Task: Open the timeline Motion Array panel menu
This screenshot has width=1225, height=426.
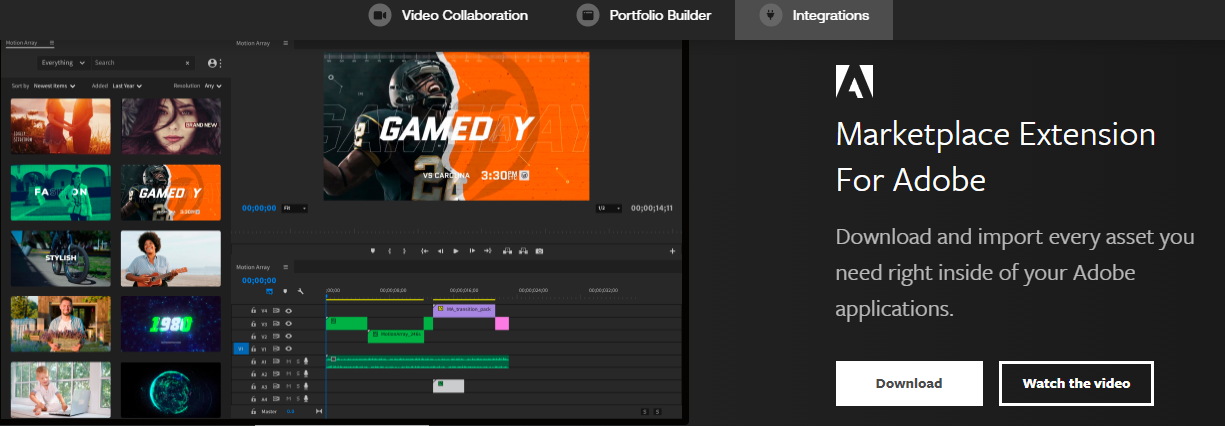Action: click(x=285, y=267)
